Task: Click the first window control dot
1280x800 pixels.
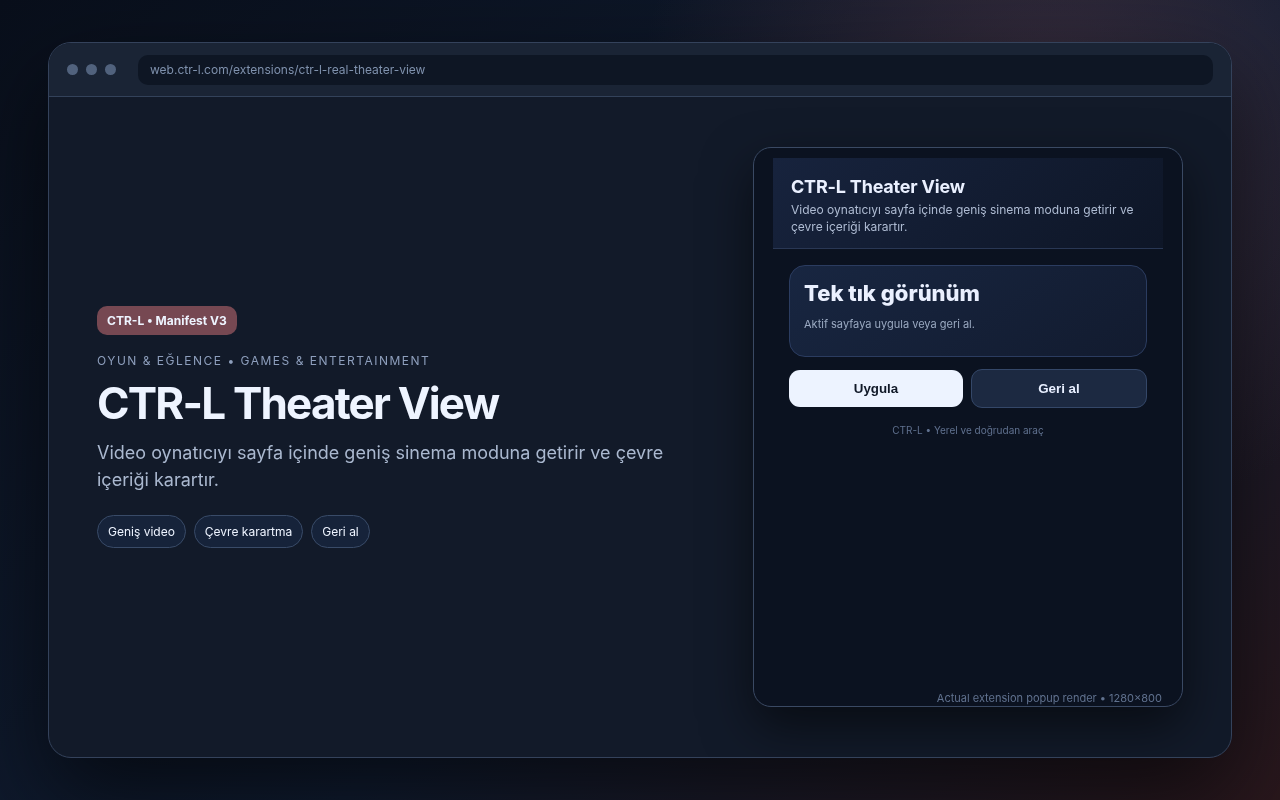Action: [72, 70]
